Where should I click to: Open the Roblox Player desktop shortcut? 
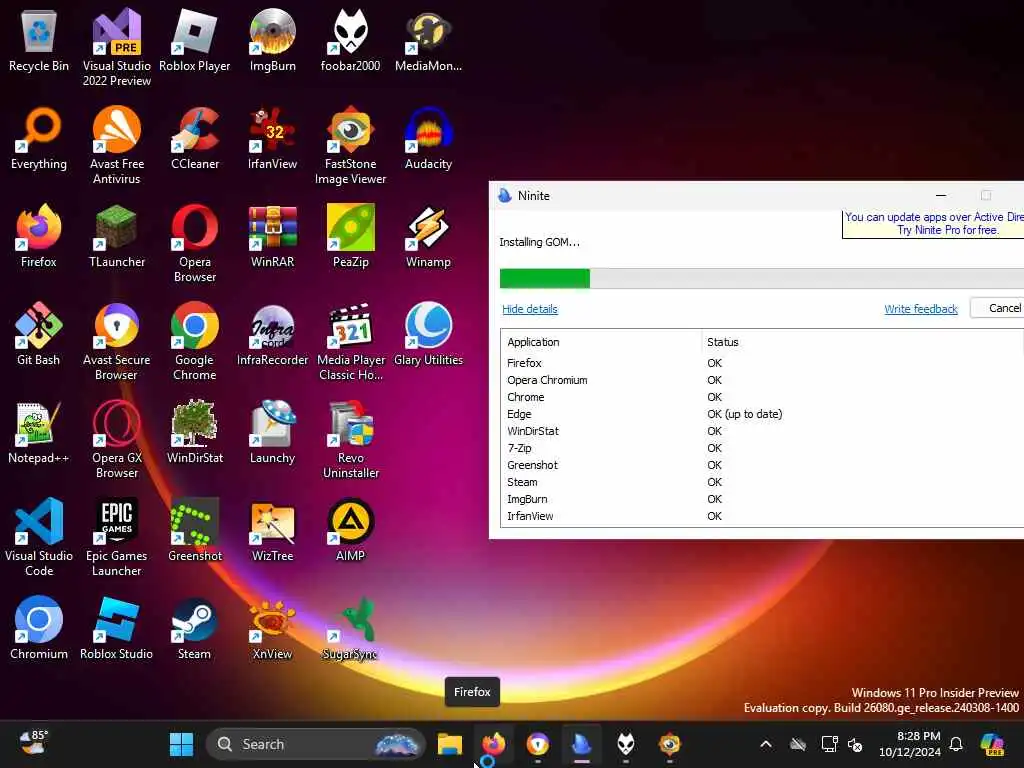195,40
